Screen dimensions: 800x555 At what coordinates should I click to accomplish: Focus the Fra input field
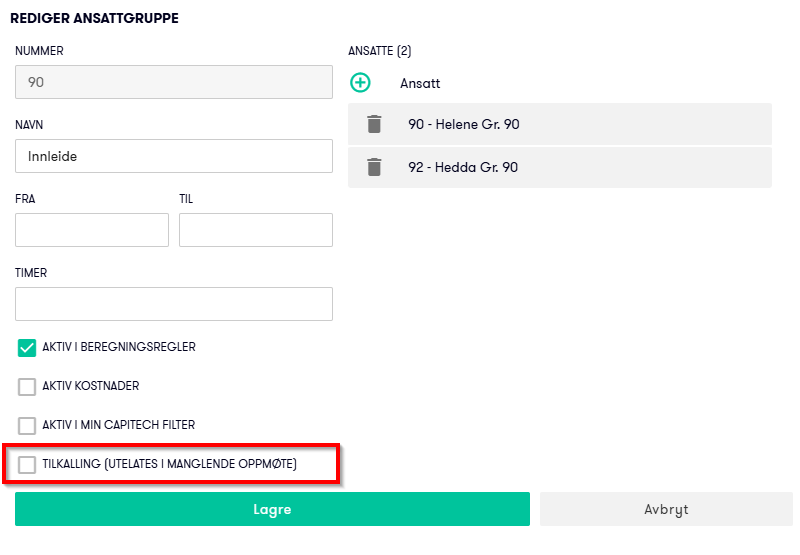pyautogui.click(x=92, y=230)
